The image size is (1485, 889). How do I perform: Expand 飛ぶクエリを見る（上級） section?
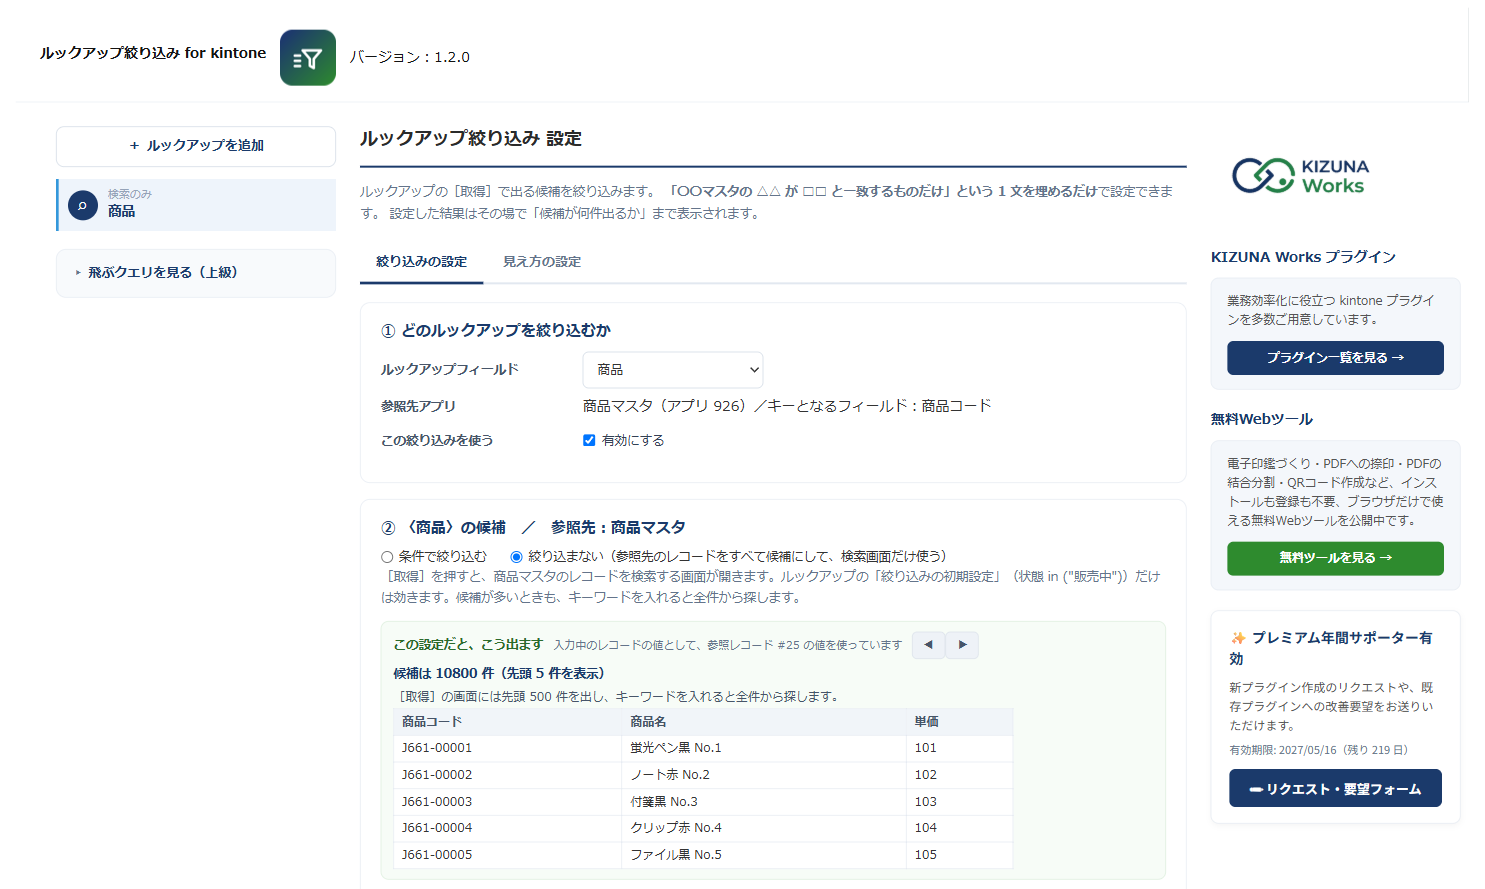196,273
